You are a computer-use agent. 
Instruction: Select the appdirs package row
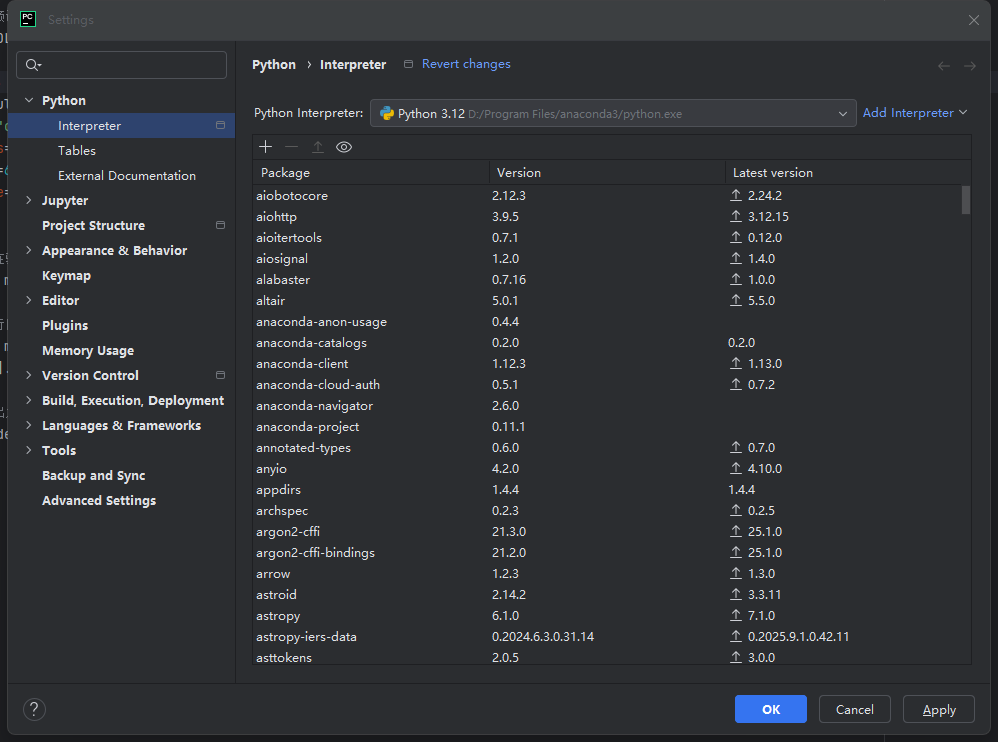coord(608,489)
